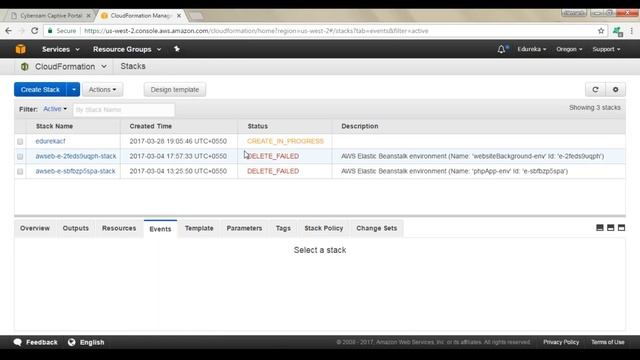Click the Design template button

pos(175,89)
